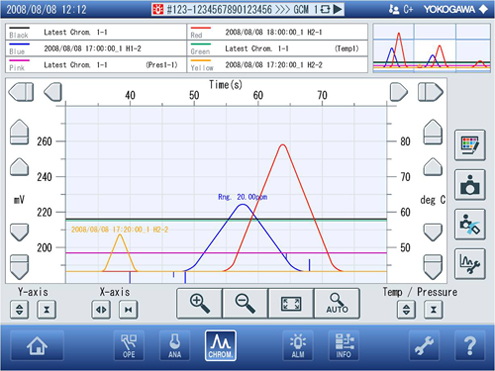
Task: Click the AUTO zoom button
Action: (x=337, y=304)
